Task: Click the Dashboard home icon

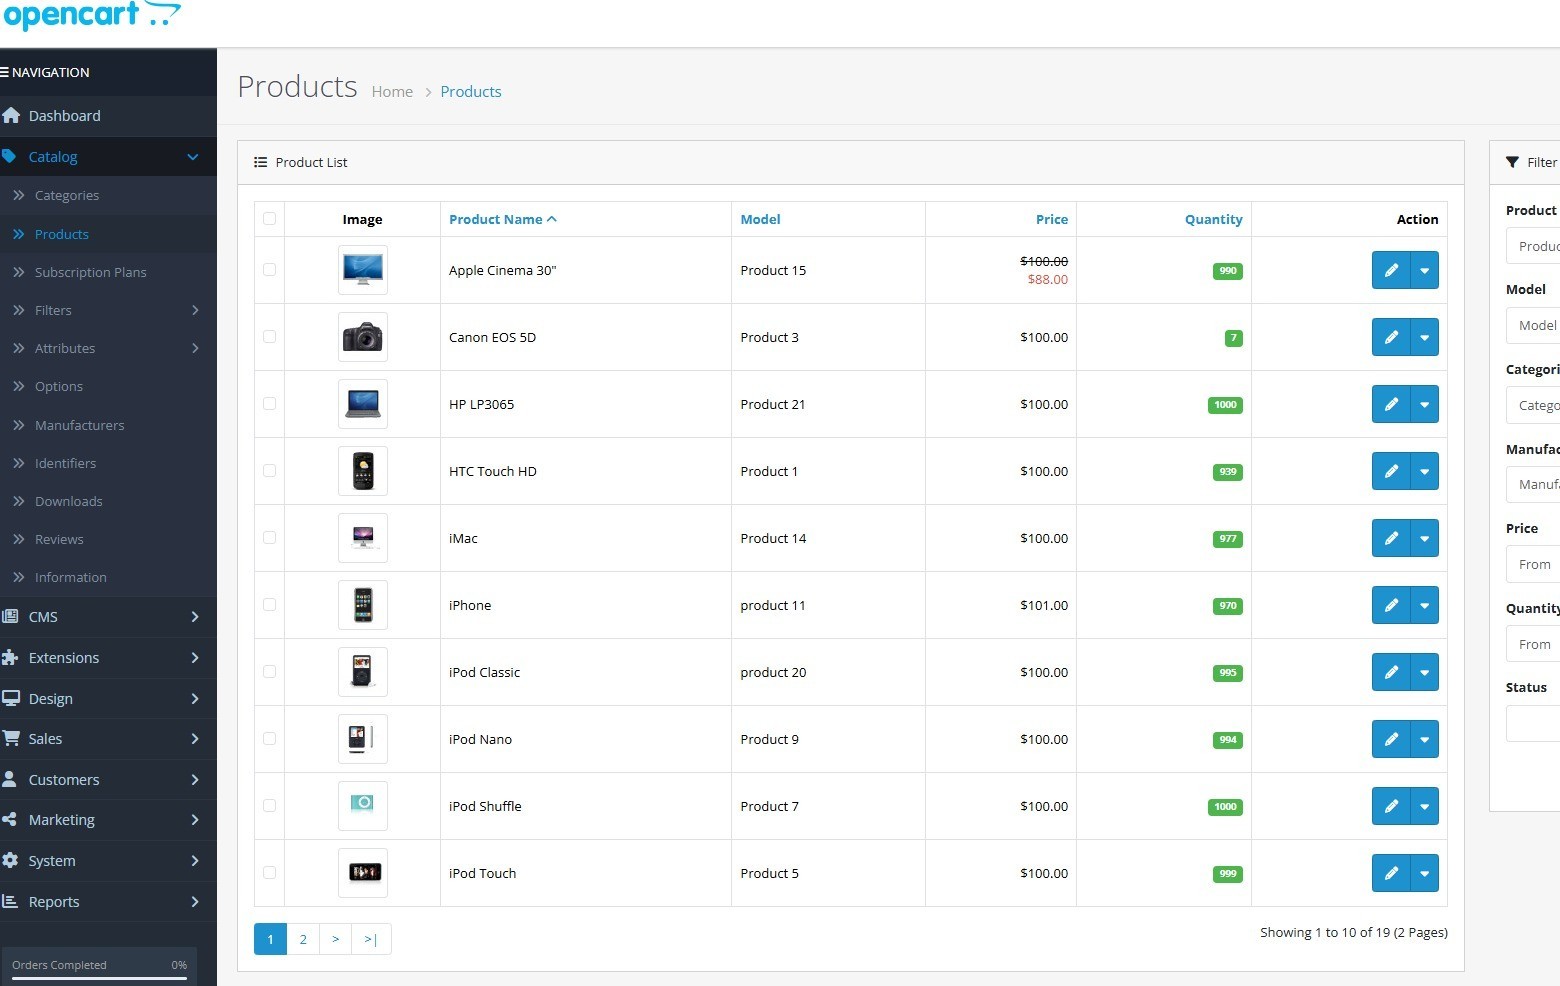Action: point(11,115)
